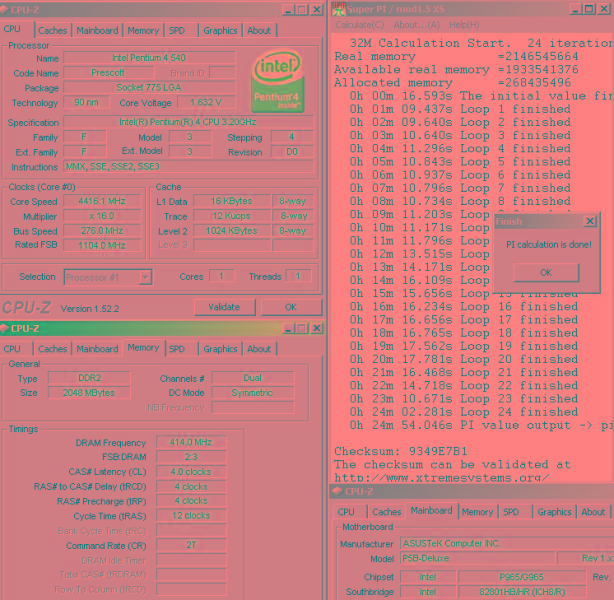Close the Super PI window
Image resolution: width=614 pixels, height=600 pixels.
click(x=604, y=9)
